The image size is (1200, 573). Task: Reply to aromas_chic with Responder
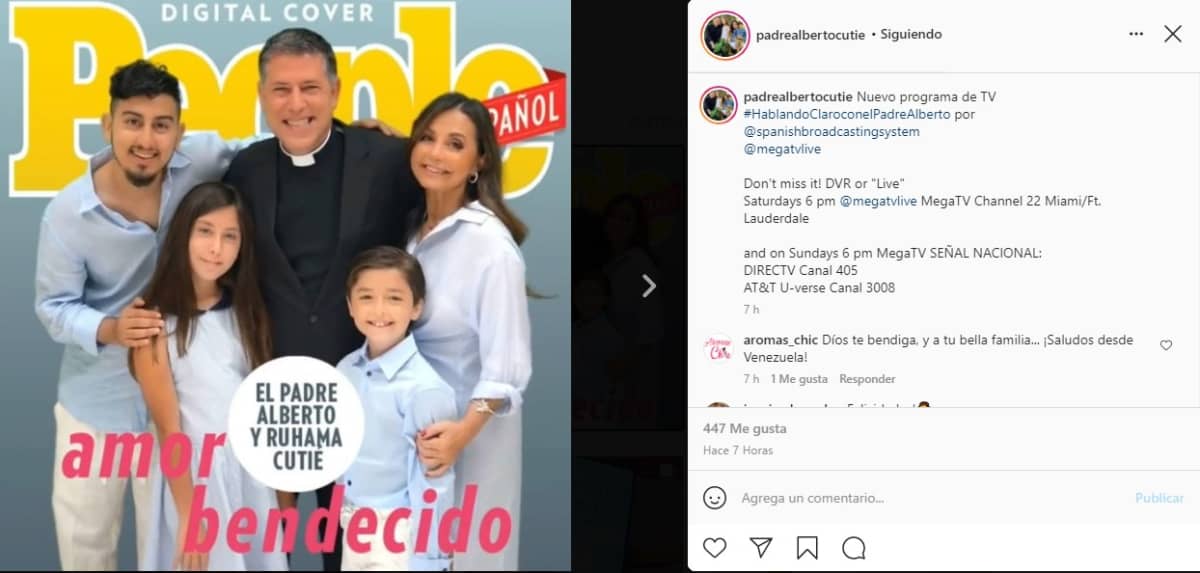tap(867, 379)
